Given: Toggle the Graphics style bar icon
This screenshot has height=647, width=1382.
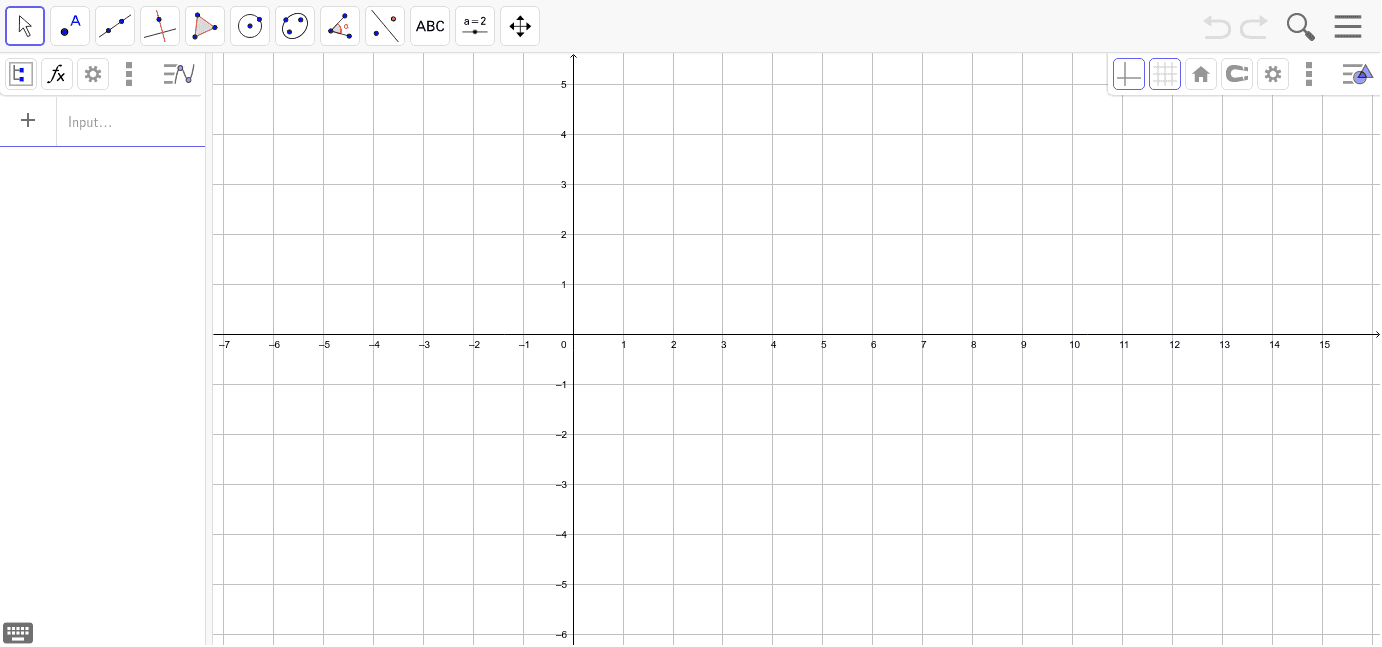Looking at the screenshot, I should coord(1357,74).
